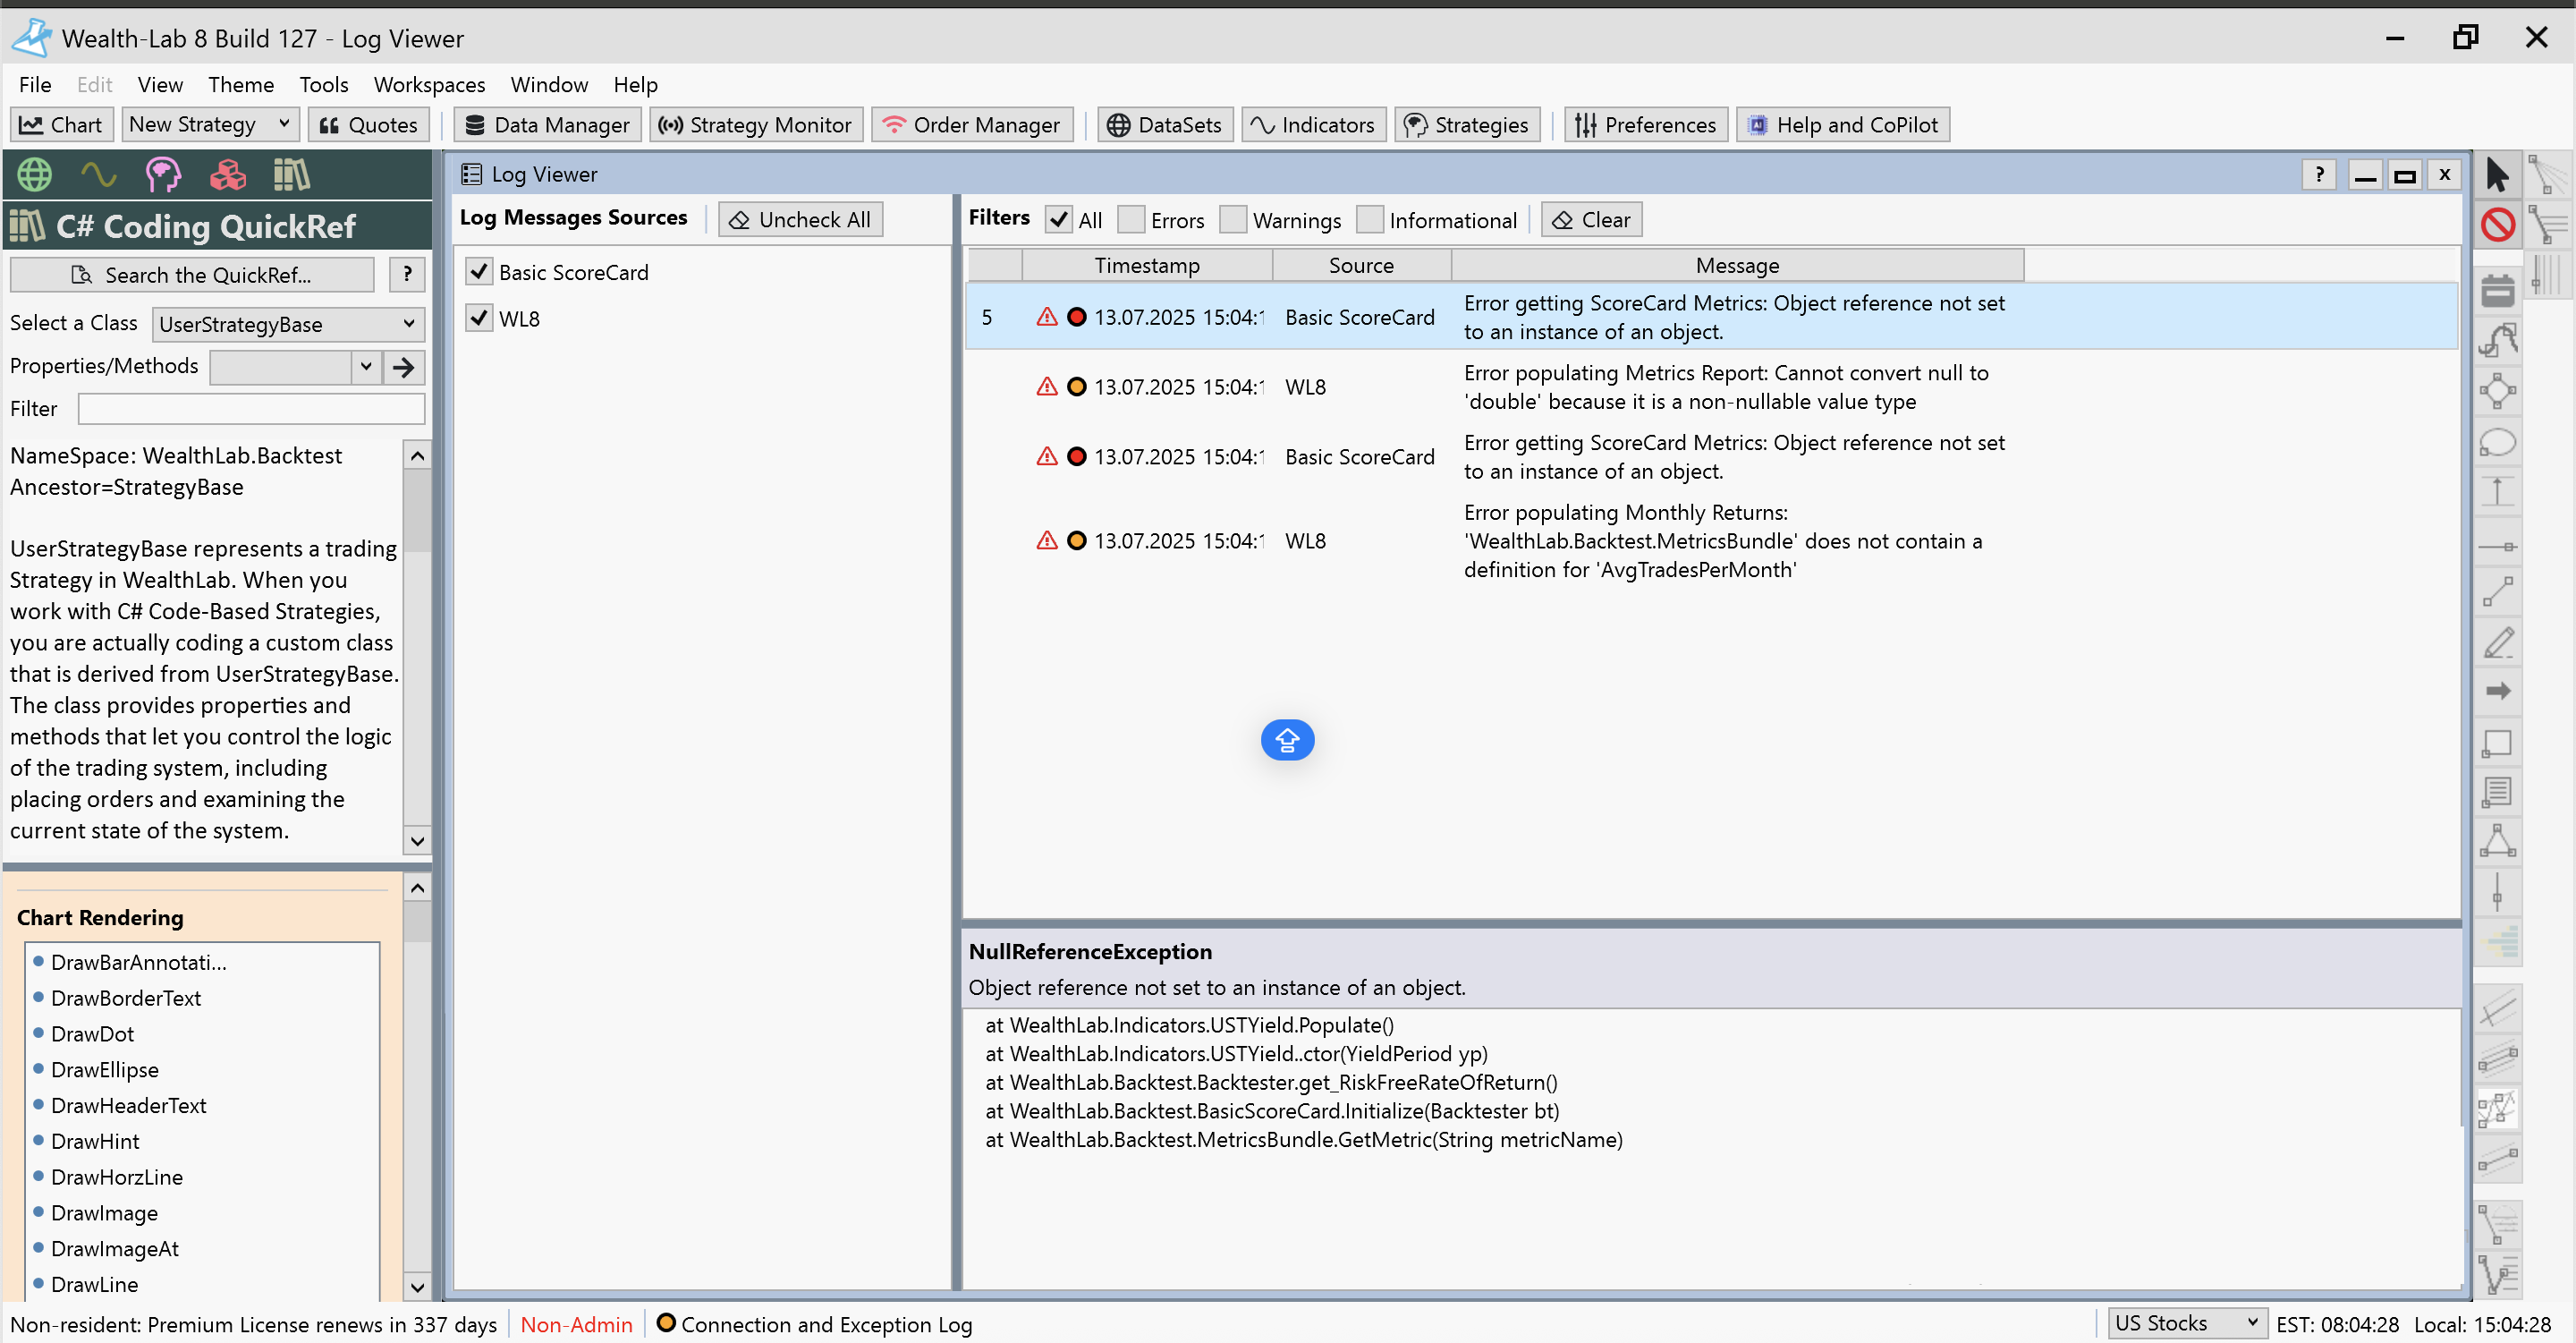This screenshot has height=1343, width=2576.
Task: Click the Chart Rendering list scrollbar up arrow
Action: coord(417,888)
